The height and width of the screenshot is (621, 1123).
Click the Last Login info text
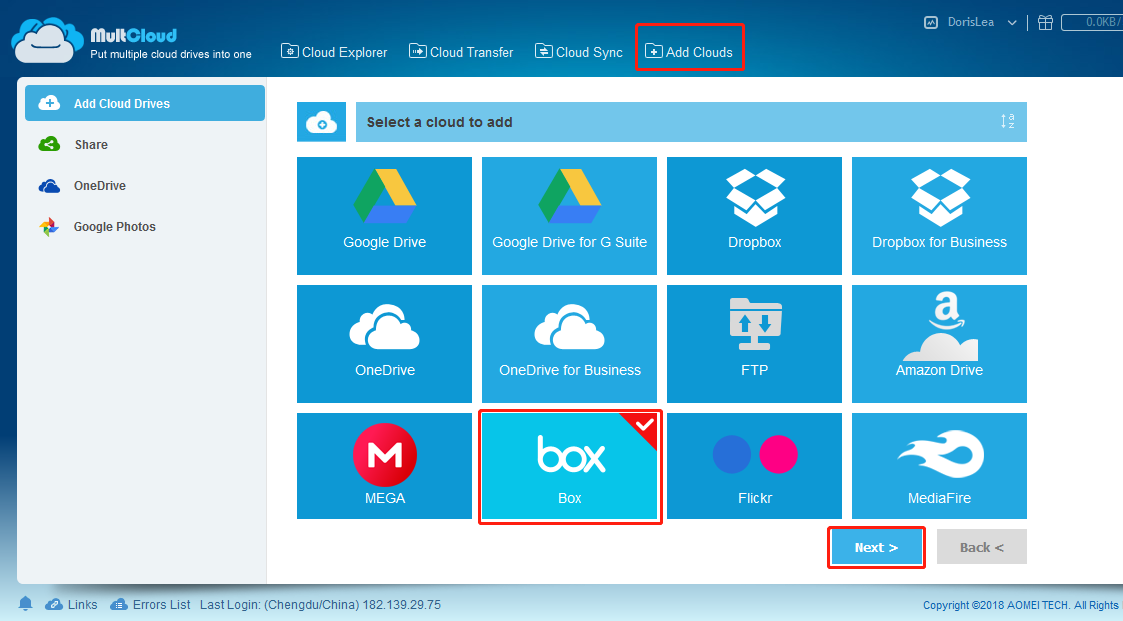(320, 605)
